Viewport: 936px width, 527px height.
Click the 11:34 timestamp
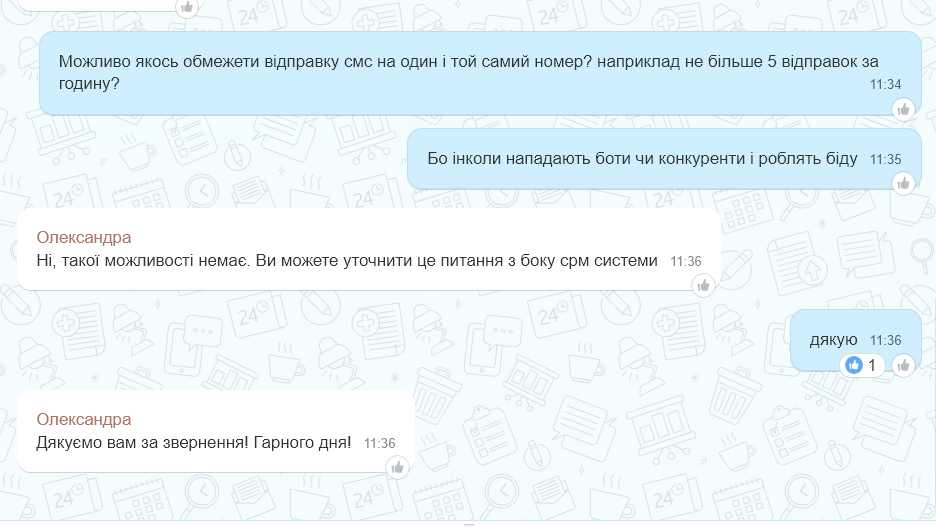(x=885, y=85)
